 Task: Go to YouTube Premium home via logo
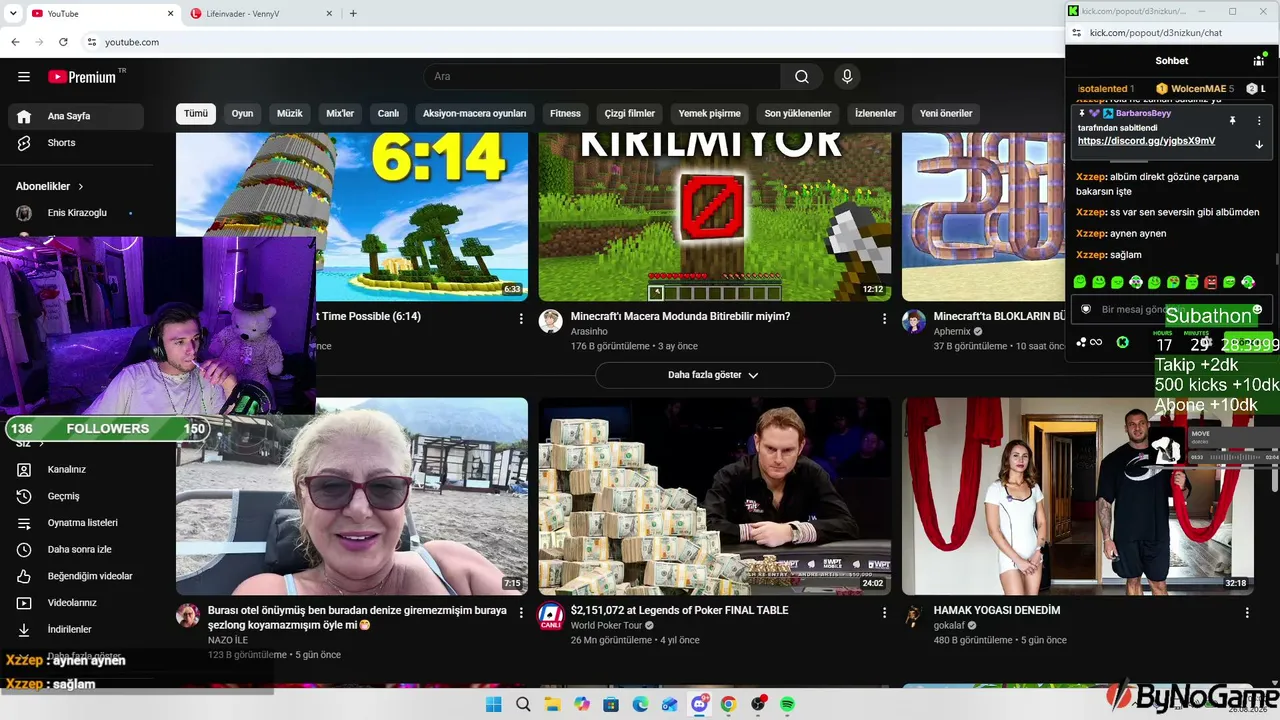(82, 77)
